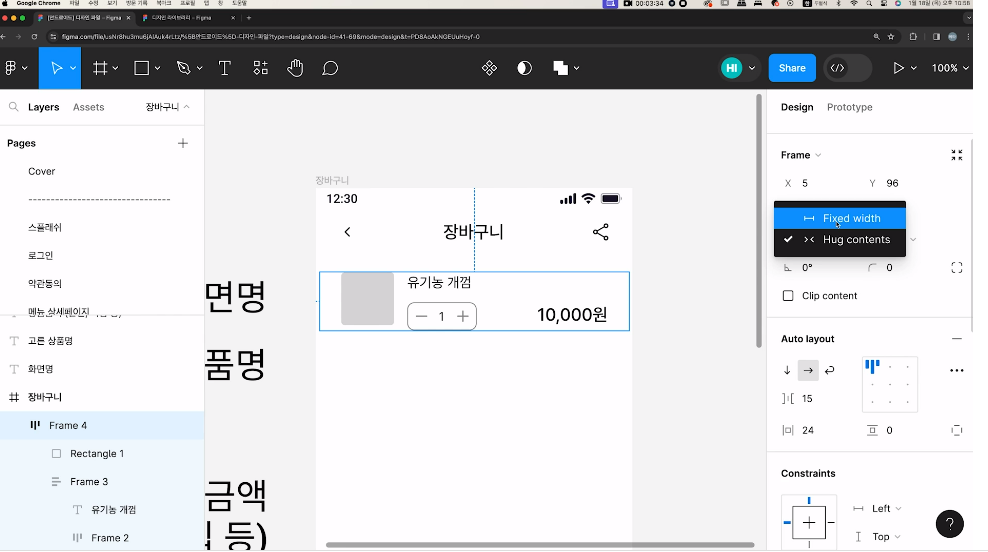Click individual padding icon
Viewport: 988px width, 552px height.
click(x=956, y=430)
